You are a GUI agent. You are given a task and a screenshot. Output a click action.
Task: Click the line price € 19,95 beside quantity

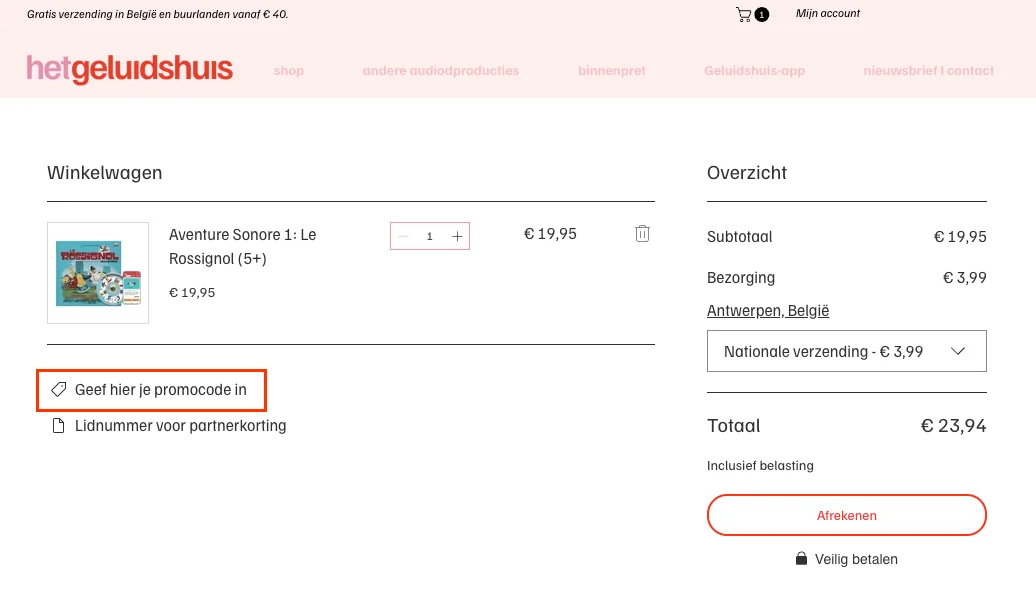(550, 234)
